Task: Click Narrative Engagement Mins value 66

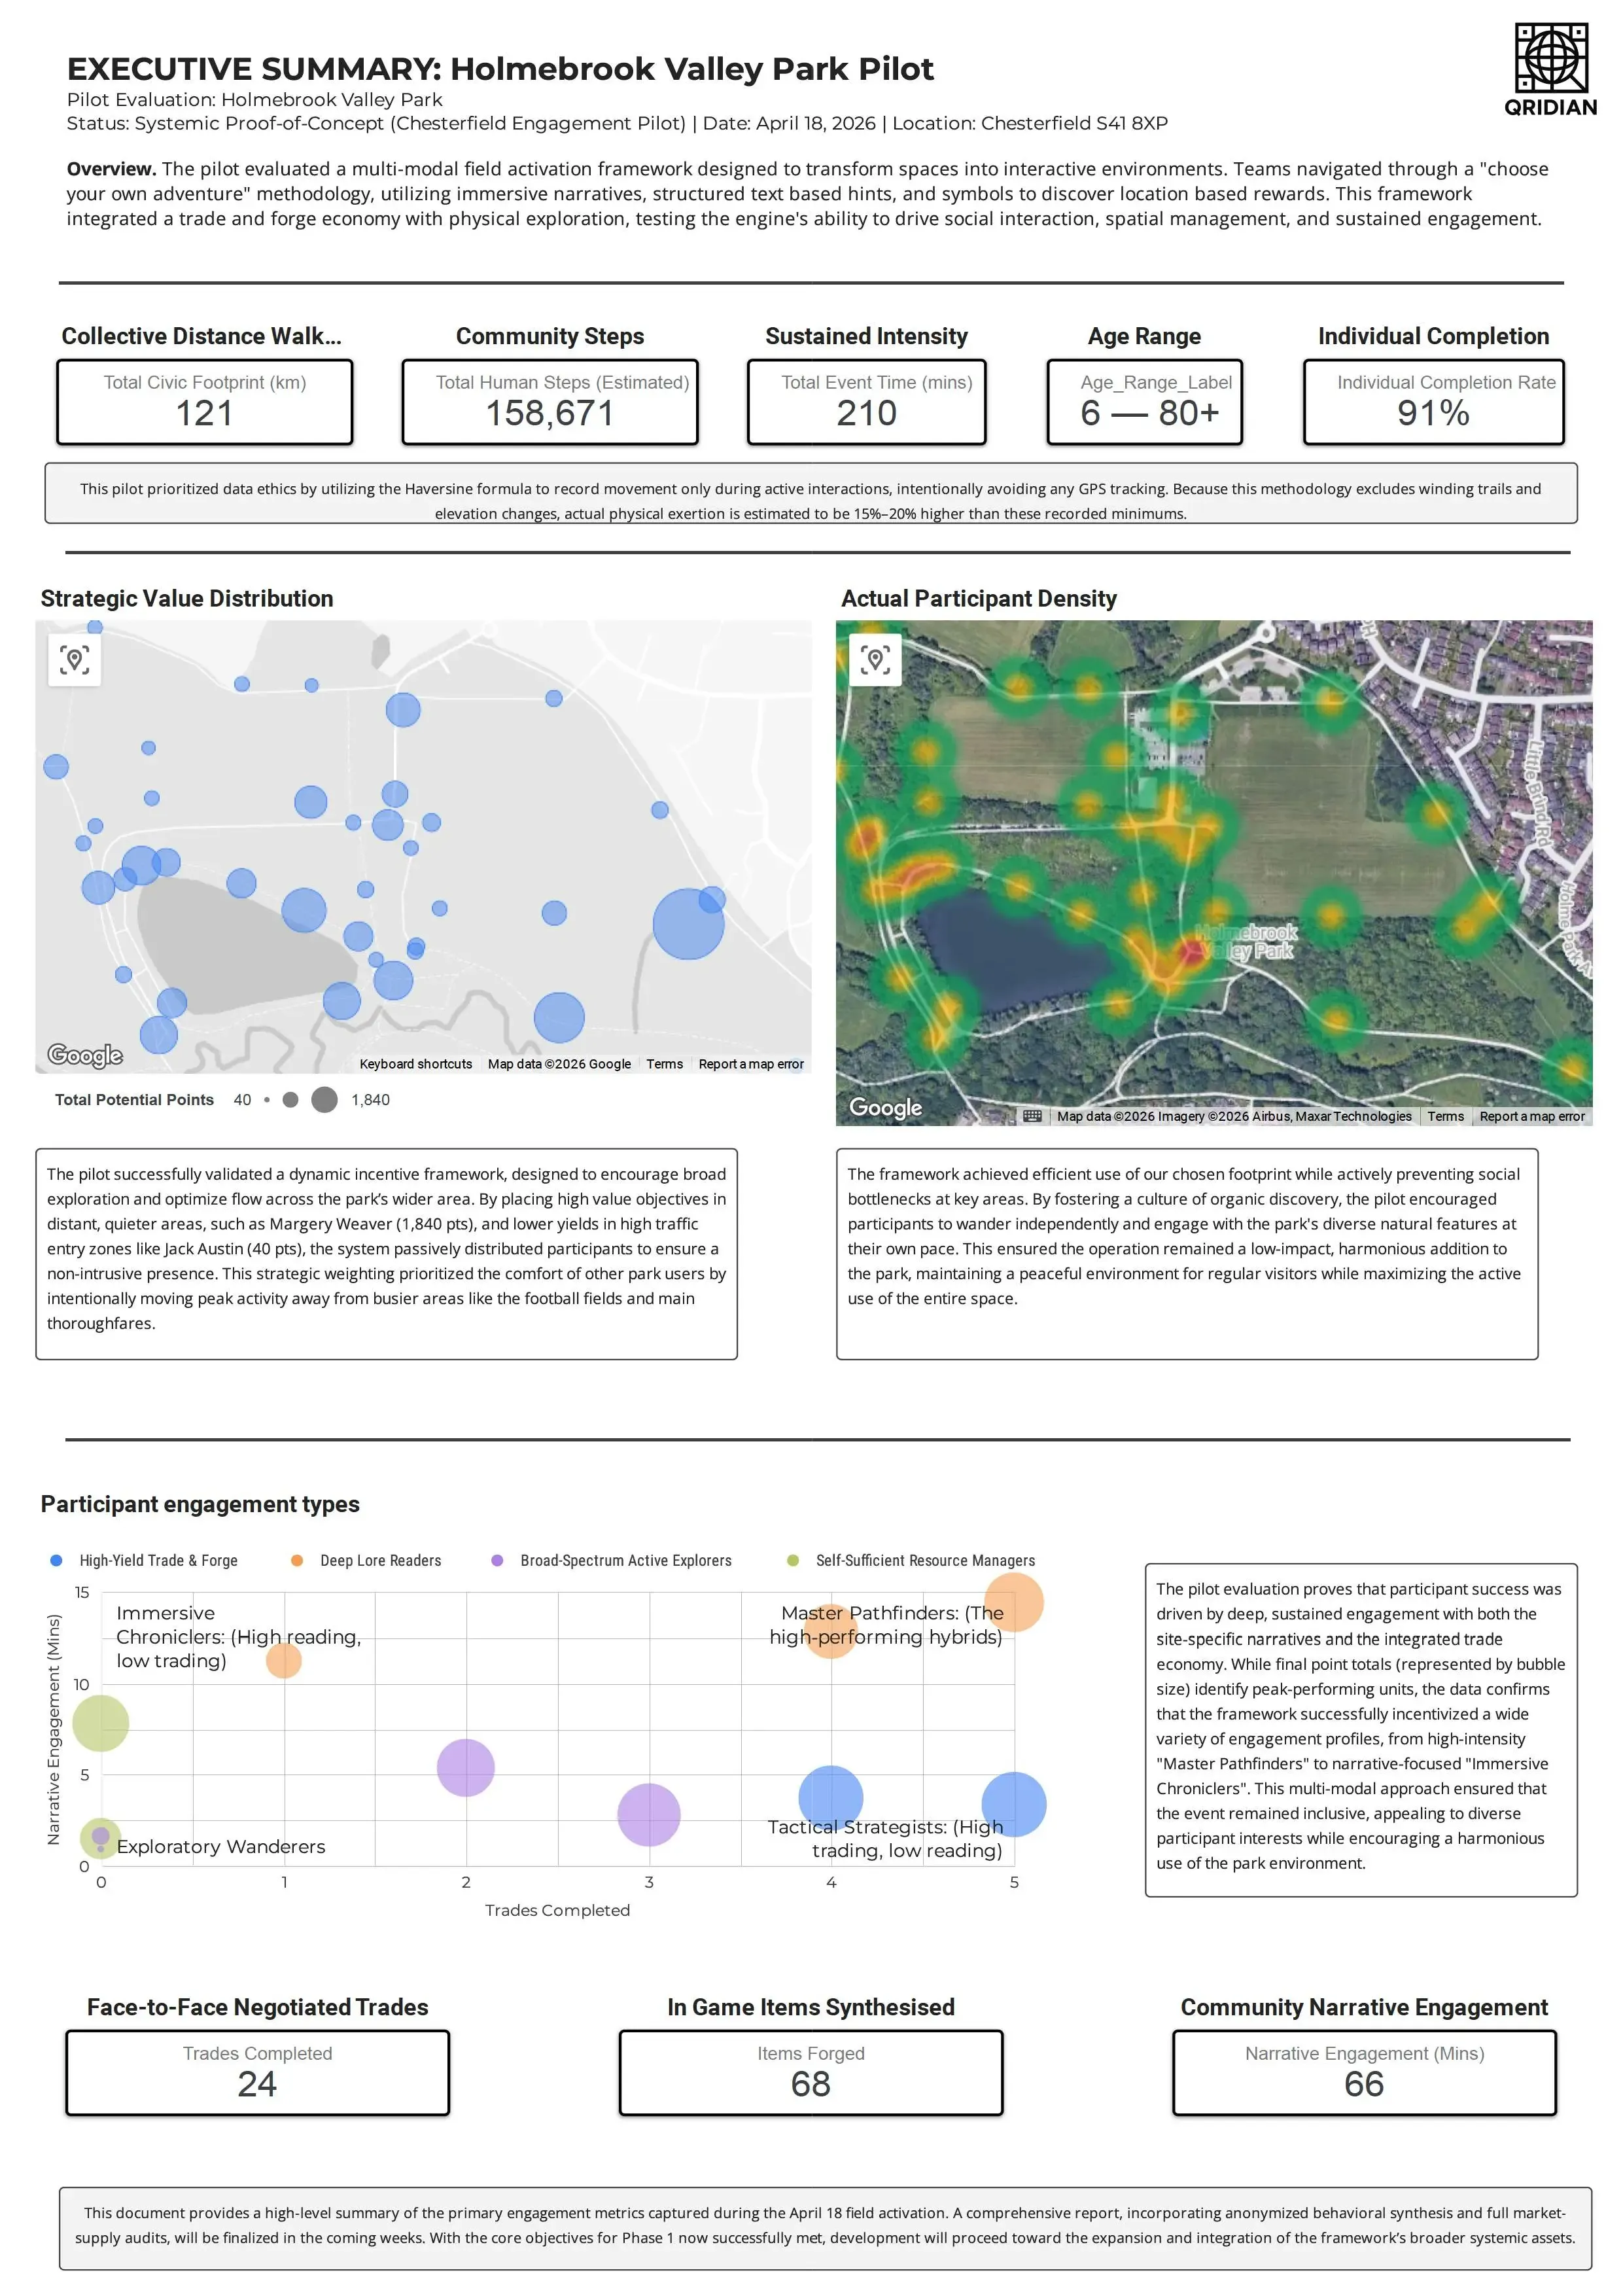Action: (x=1364, y=2084)
